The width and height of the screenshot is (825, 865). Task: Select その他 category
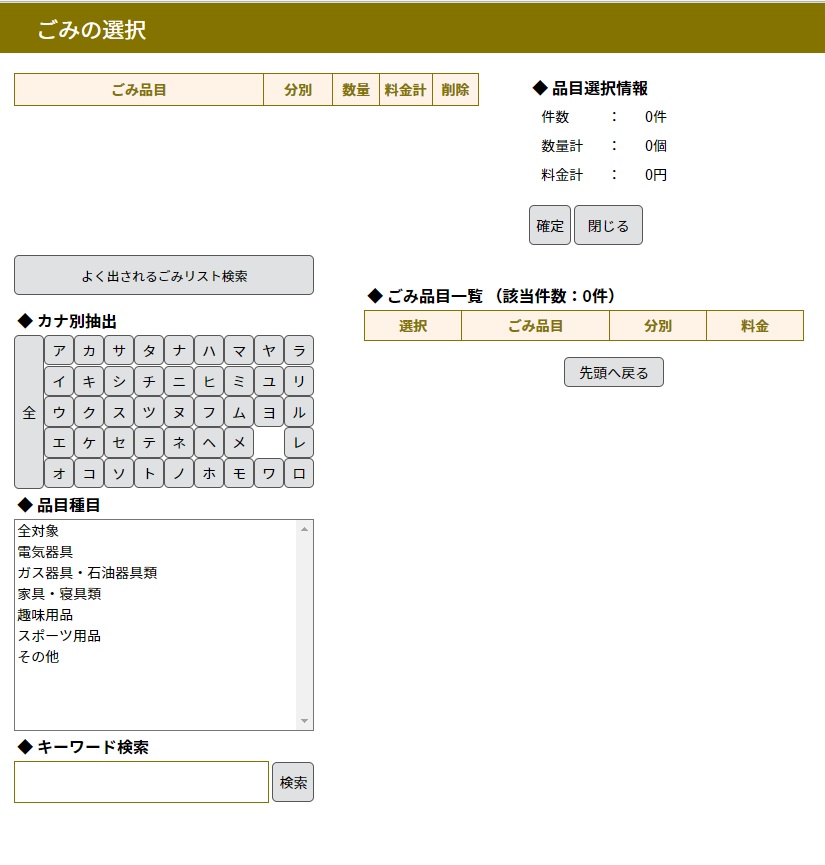(156, 656)
